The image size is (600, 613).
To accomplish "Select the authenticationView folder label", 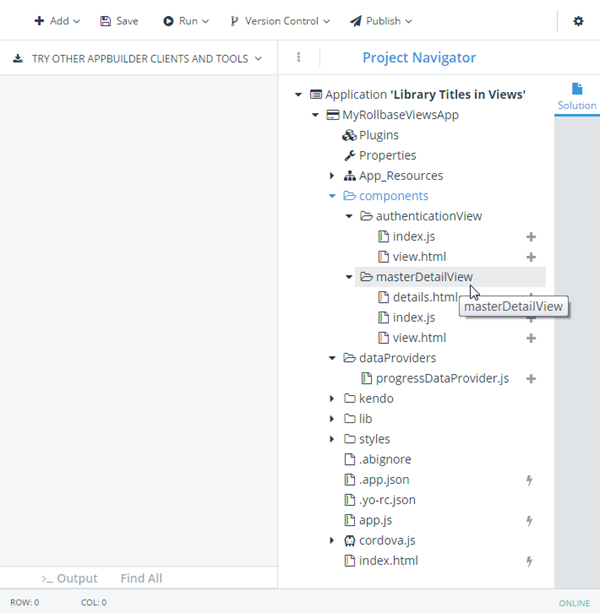I will (x=429, y=216).
